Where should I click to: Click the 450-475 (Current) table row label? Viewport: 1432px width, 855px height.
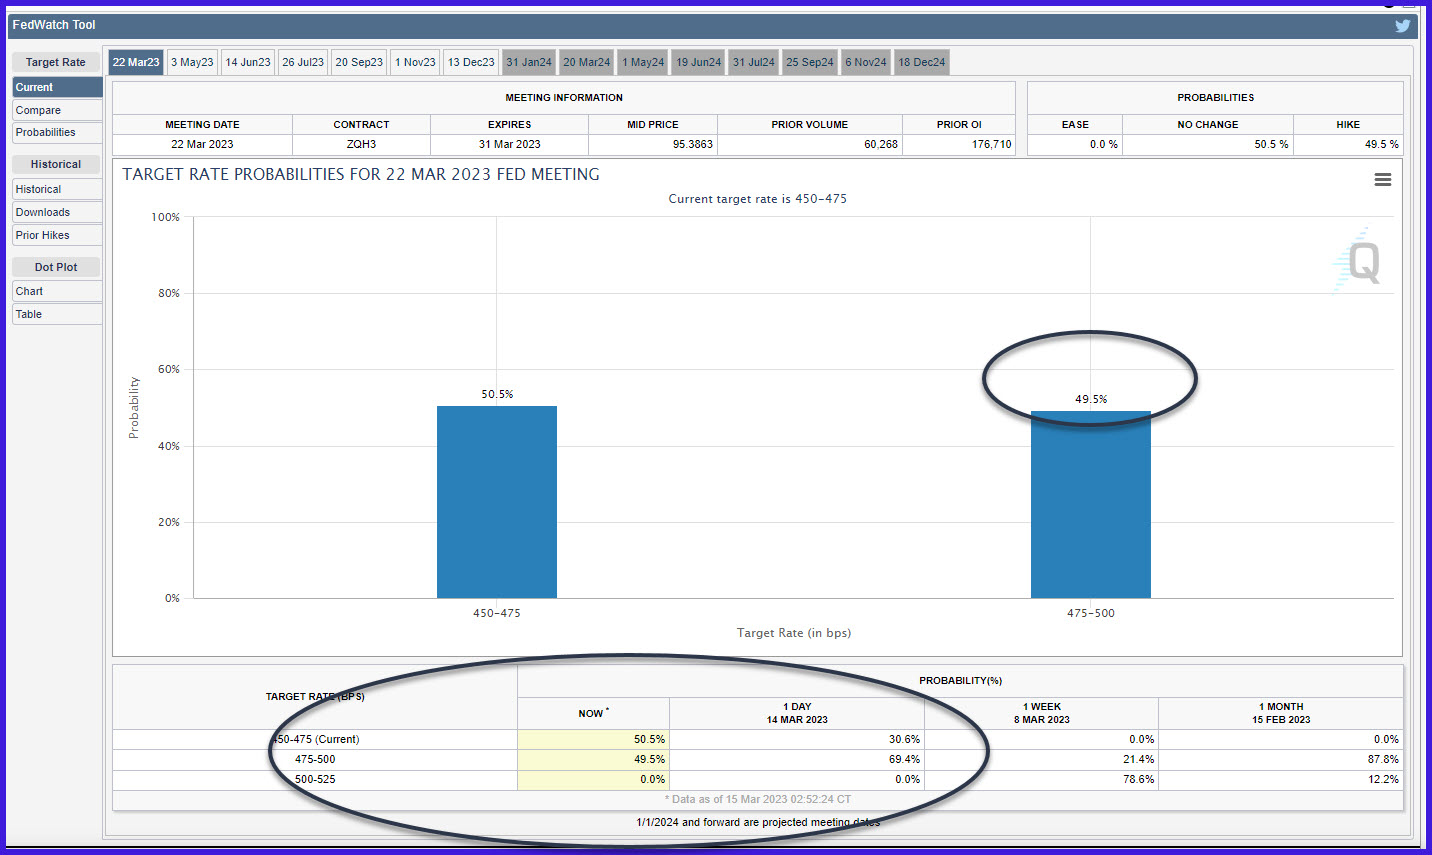click(x=315, y=739)
